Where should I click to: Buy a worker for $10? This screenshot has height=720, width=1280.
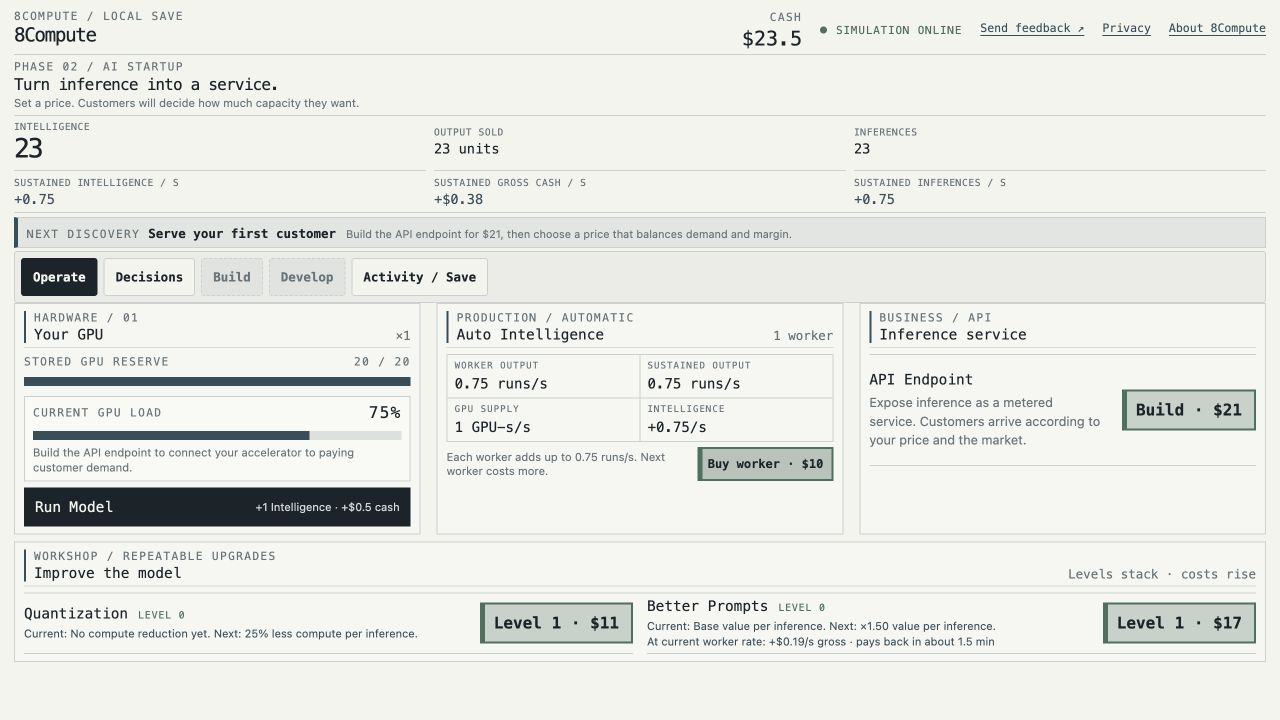click(765, 464)
